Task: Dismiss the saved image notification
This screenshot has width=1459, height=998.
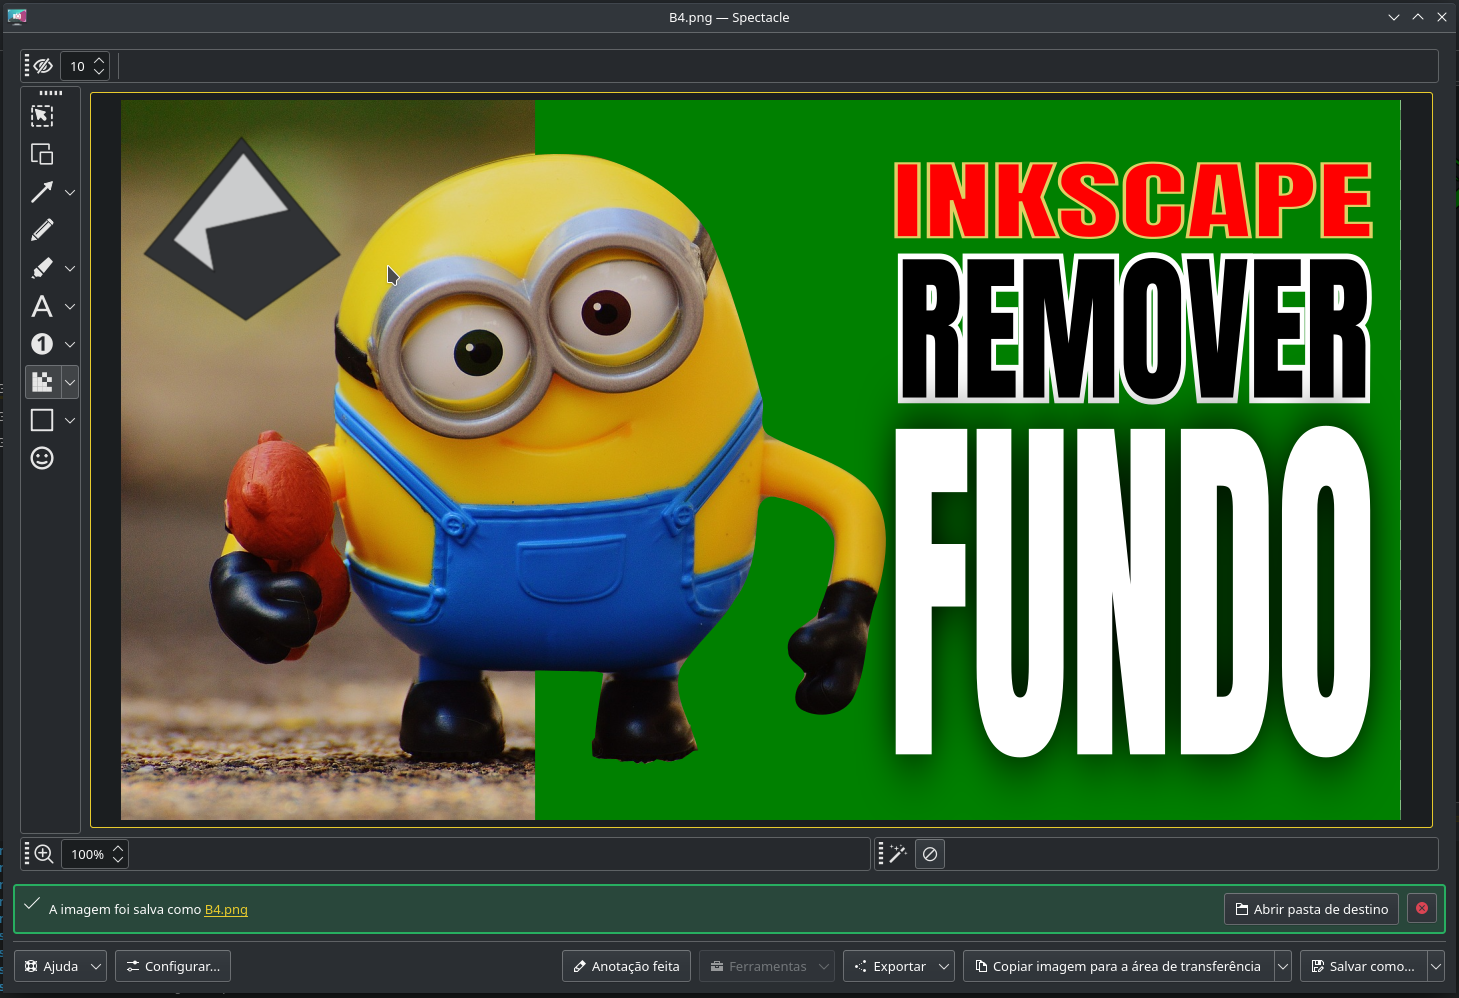Action: click(1422, 909)
